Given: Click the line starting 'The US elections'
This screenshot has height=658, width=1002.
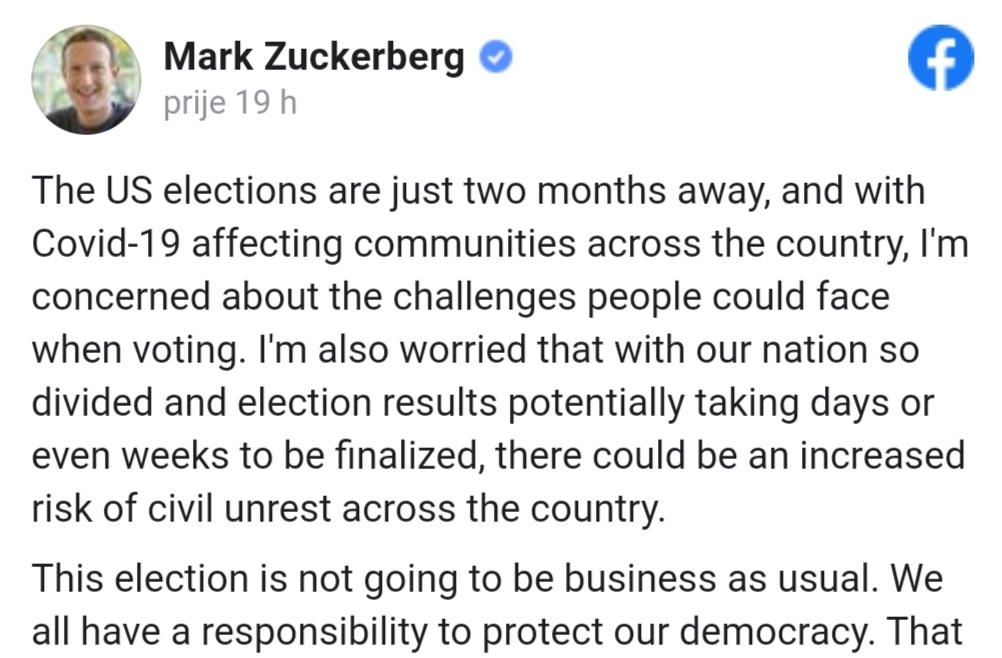Looking at the screenshot, I should point(478,191).
